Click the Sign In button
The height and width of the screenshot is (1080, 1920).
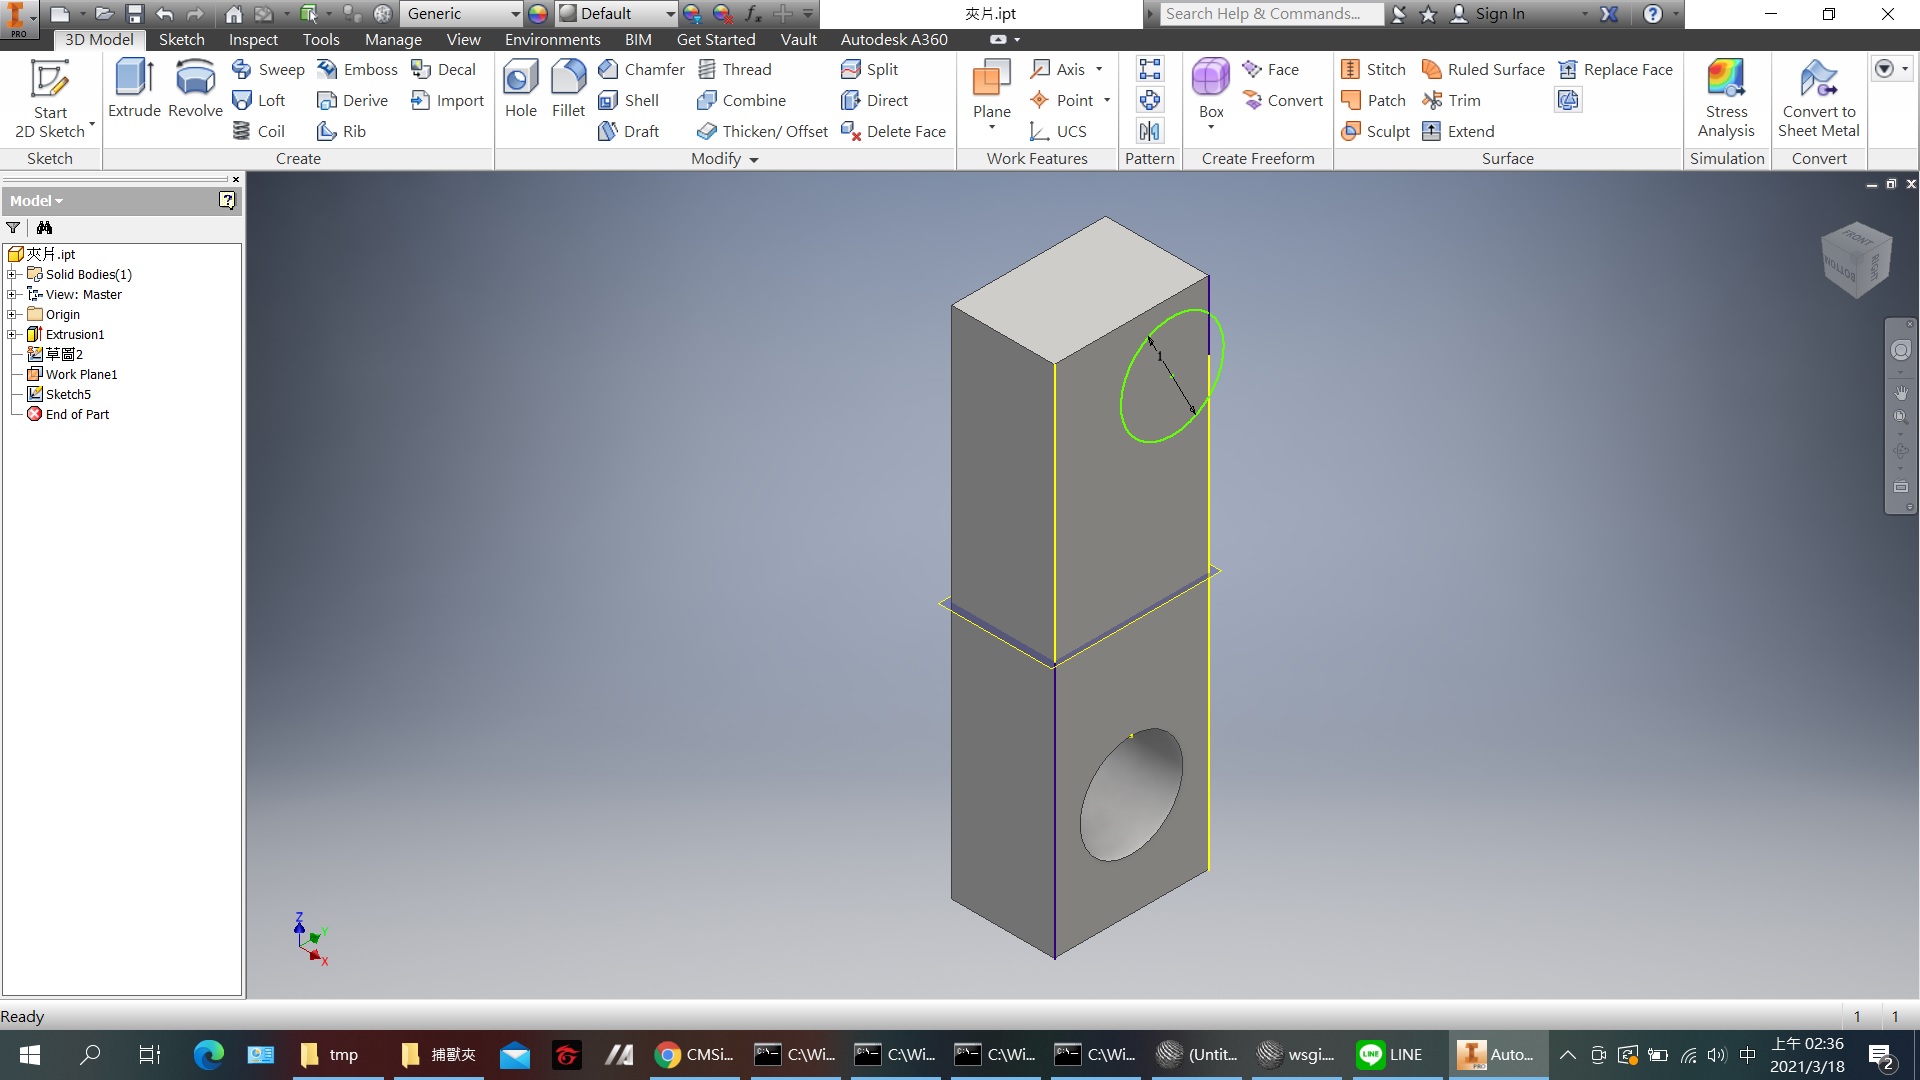point(1500,14)
